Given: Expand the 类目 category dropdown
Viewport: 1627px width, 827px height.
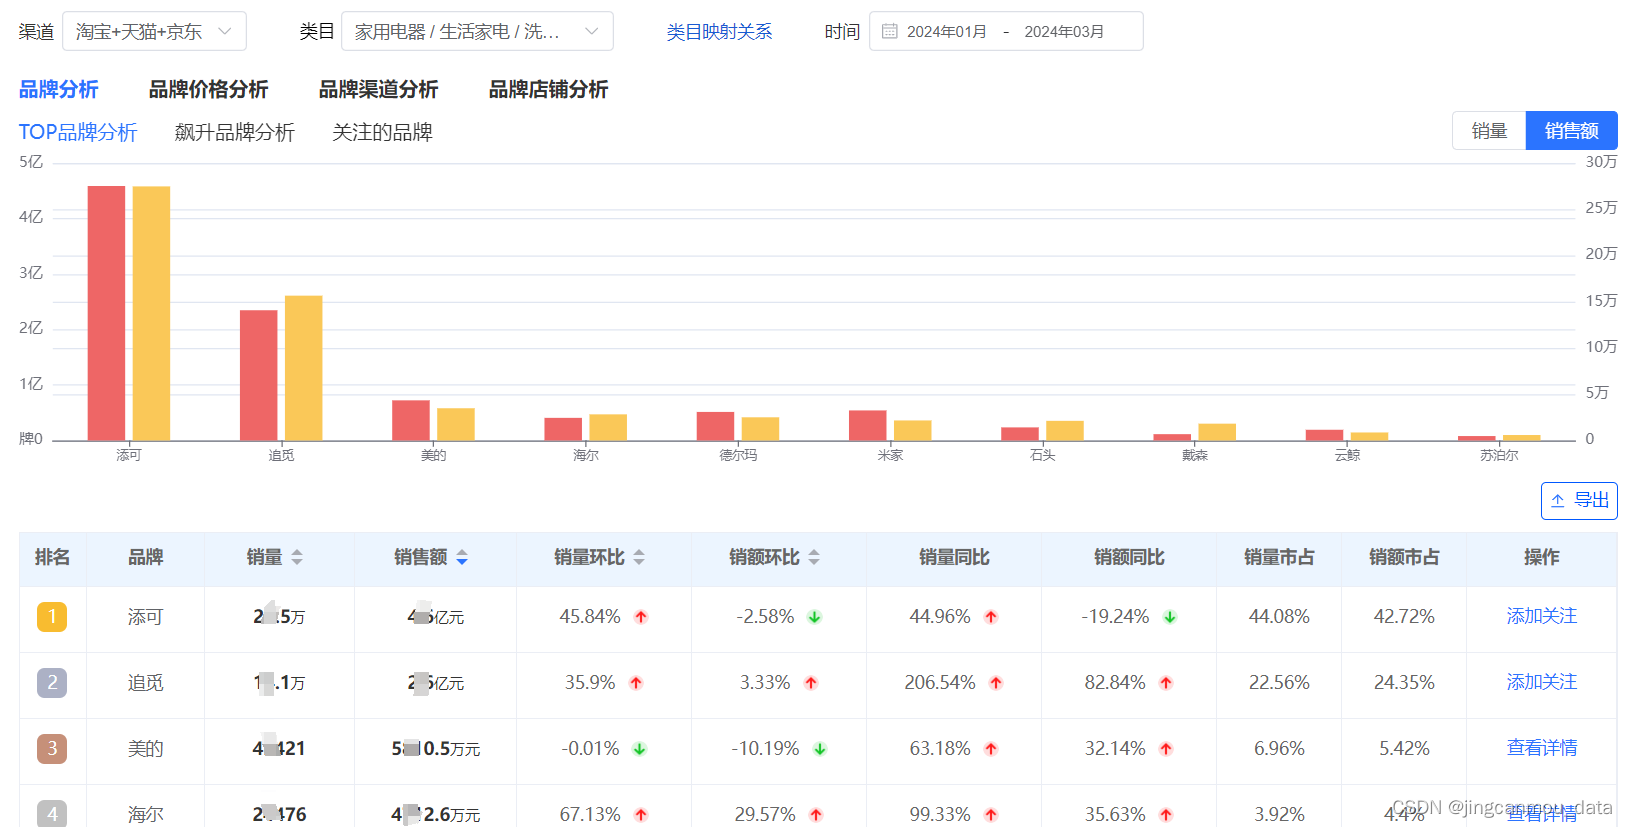Looking at the screenshot, I should (x=477, y=31).
